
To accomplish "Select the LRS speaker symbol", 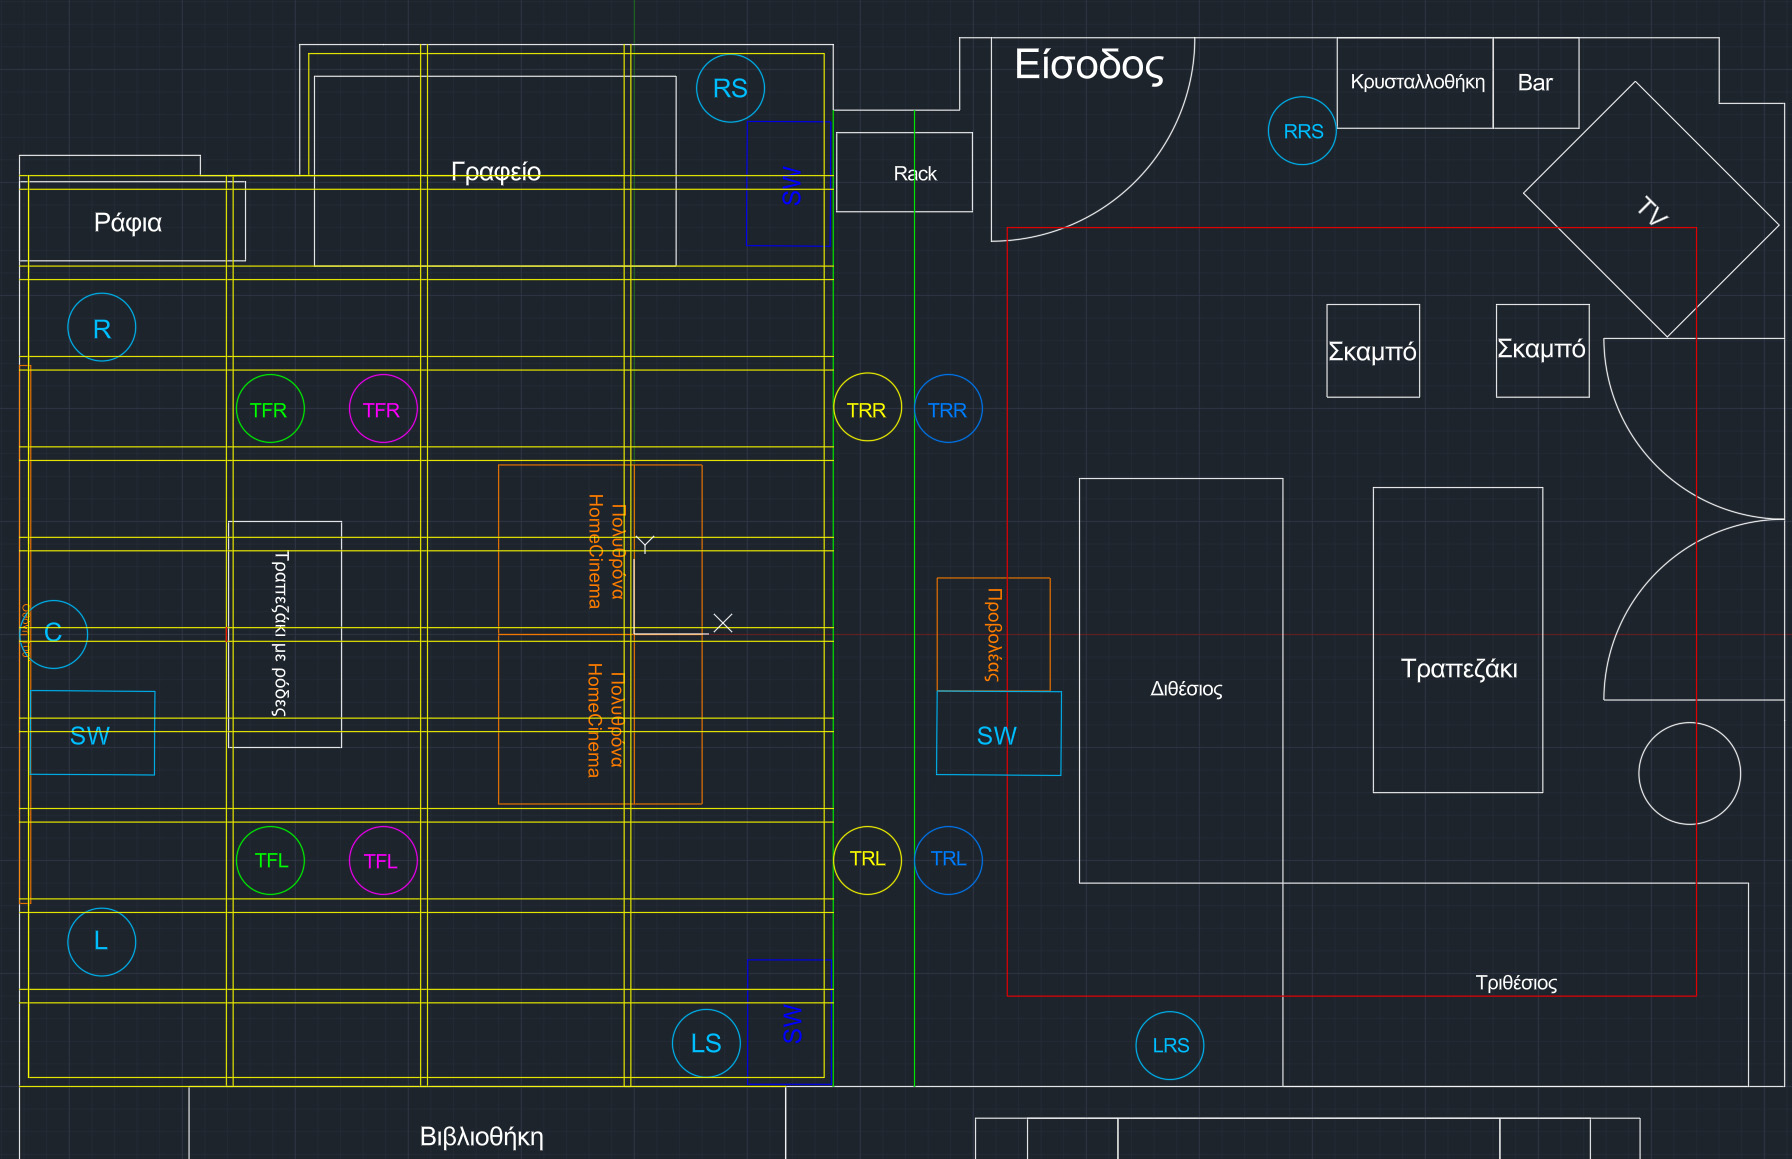I will [x=1170, y=1045].
